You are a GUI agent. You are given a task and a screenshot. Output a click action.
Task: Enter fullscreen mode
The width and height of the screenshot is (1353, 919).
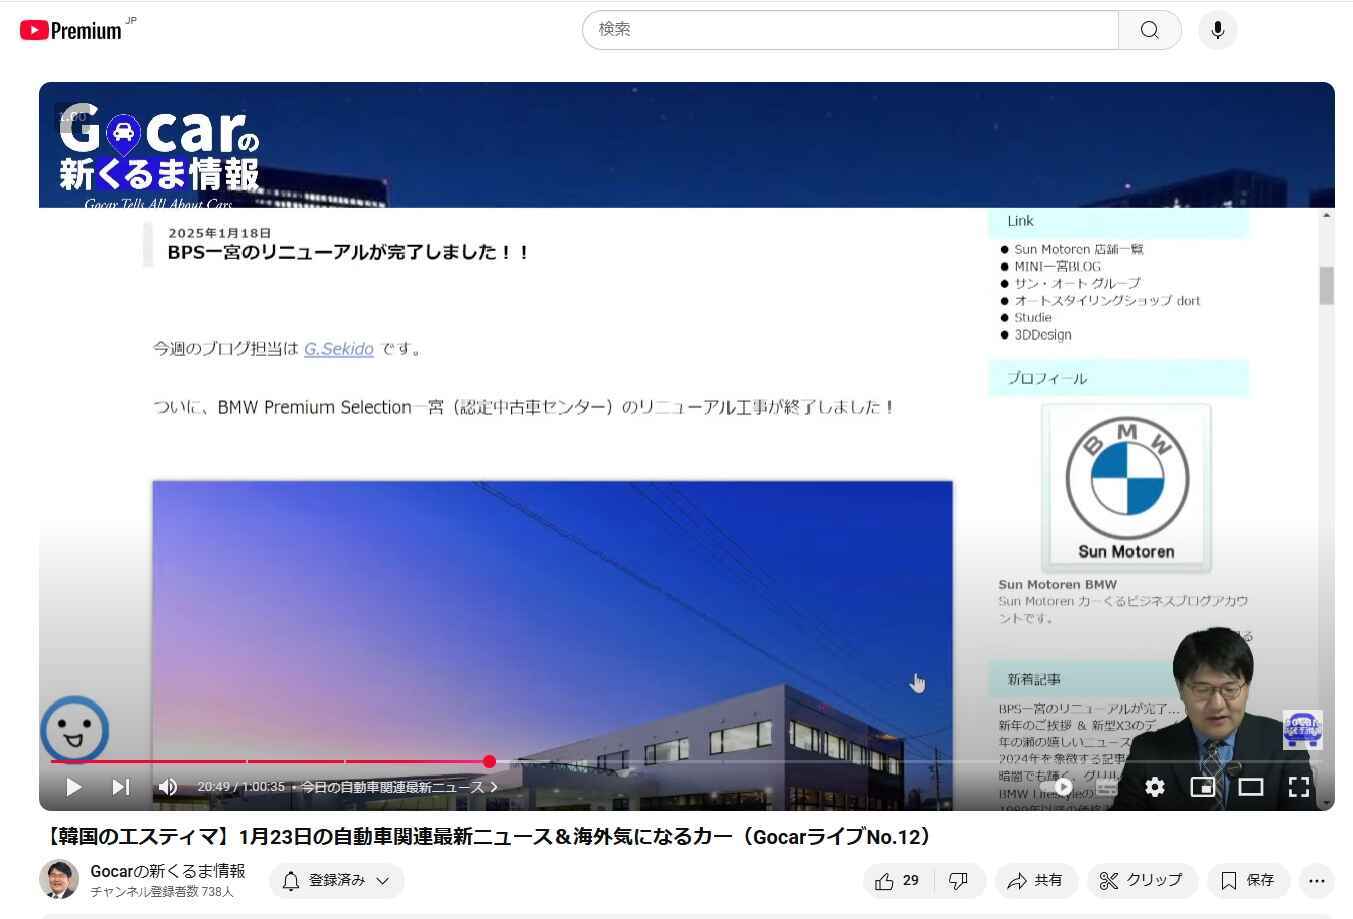(1299, 787)
